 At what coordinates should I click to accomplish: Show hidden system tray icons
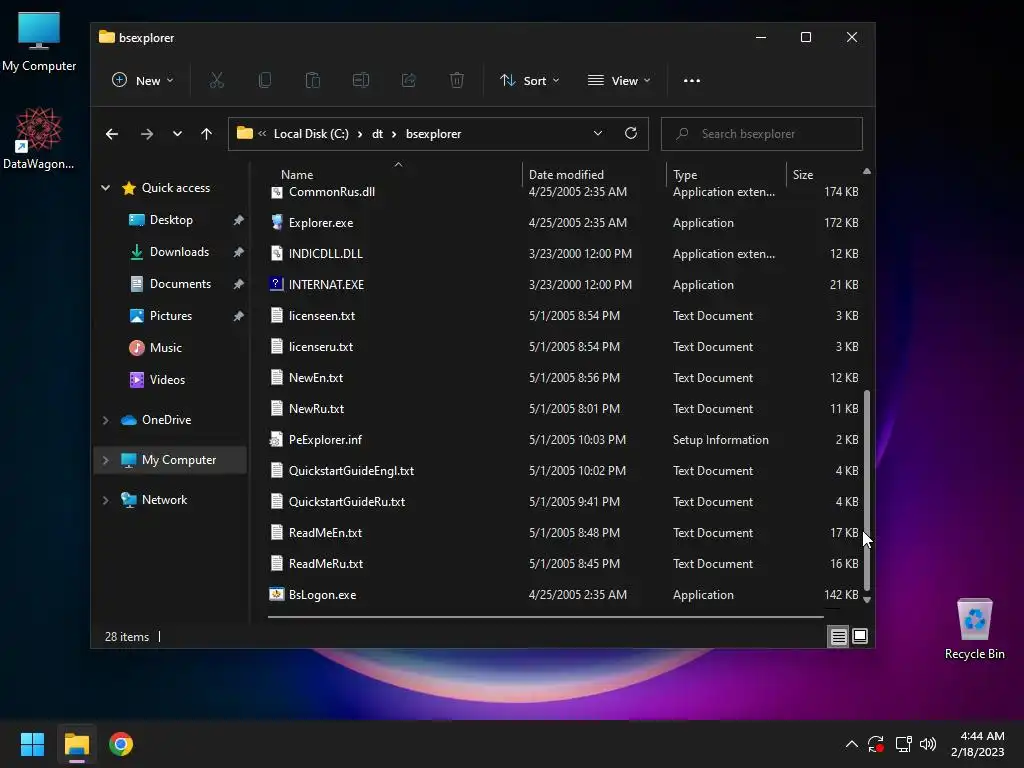click(x=852, y=744)
